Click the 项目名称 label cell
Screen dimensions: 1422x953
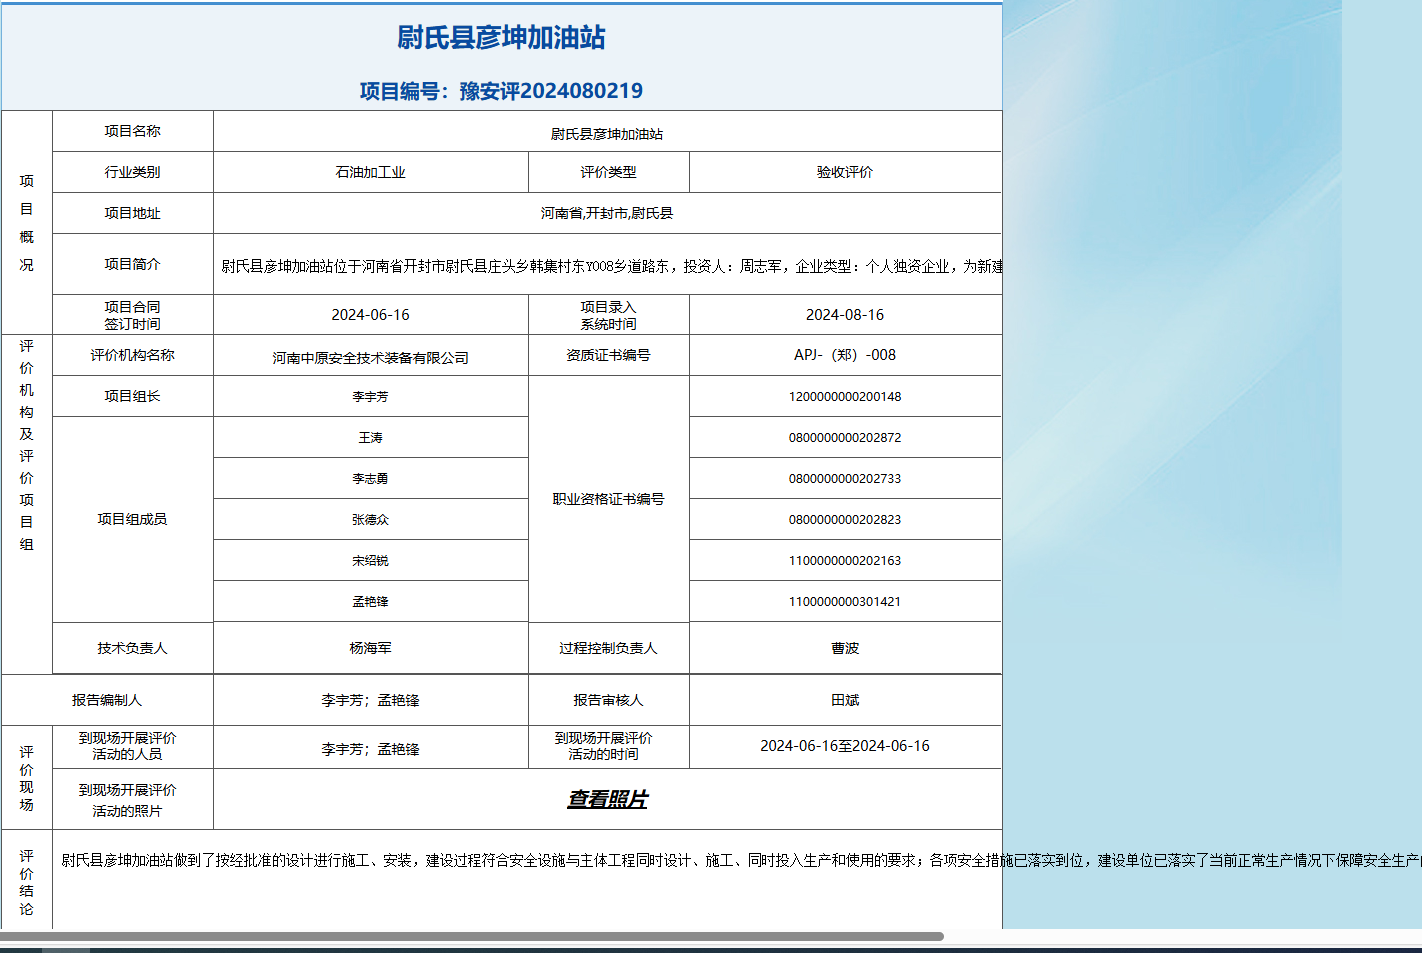133,131
